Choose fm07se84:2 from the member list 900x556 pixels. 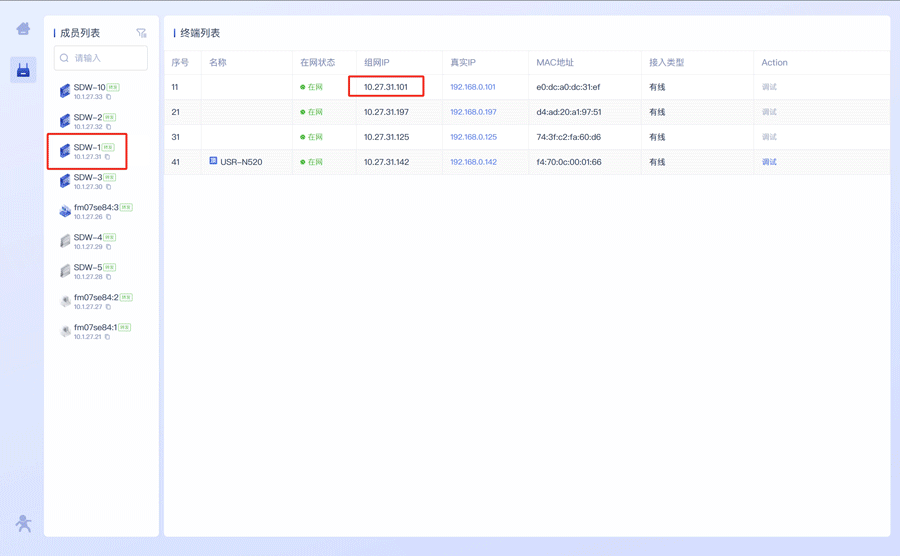(95, 298)
